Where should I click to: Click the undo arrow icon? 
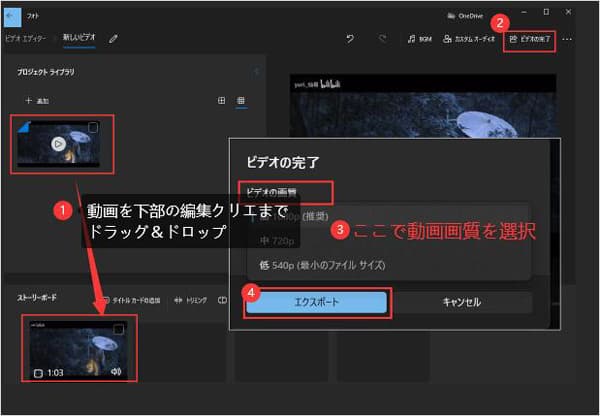(x=349, y=38)
